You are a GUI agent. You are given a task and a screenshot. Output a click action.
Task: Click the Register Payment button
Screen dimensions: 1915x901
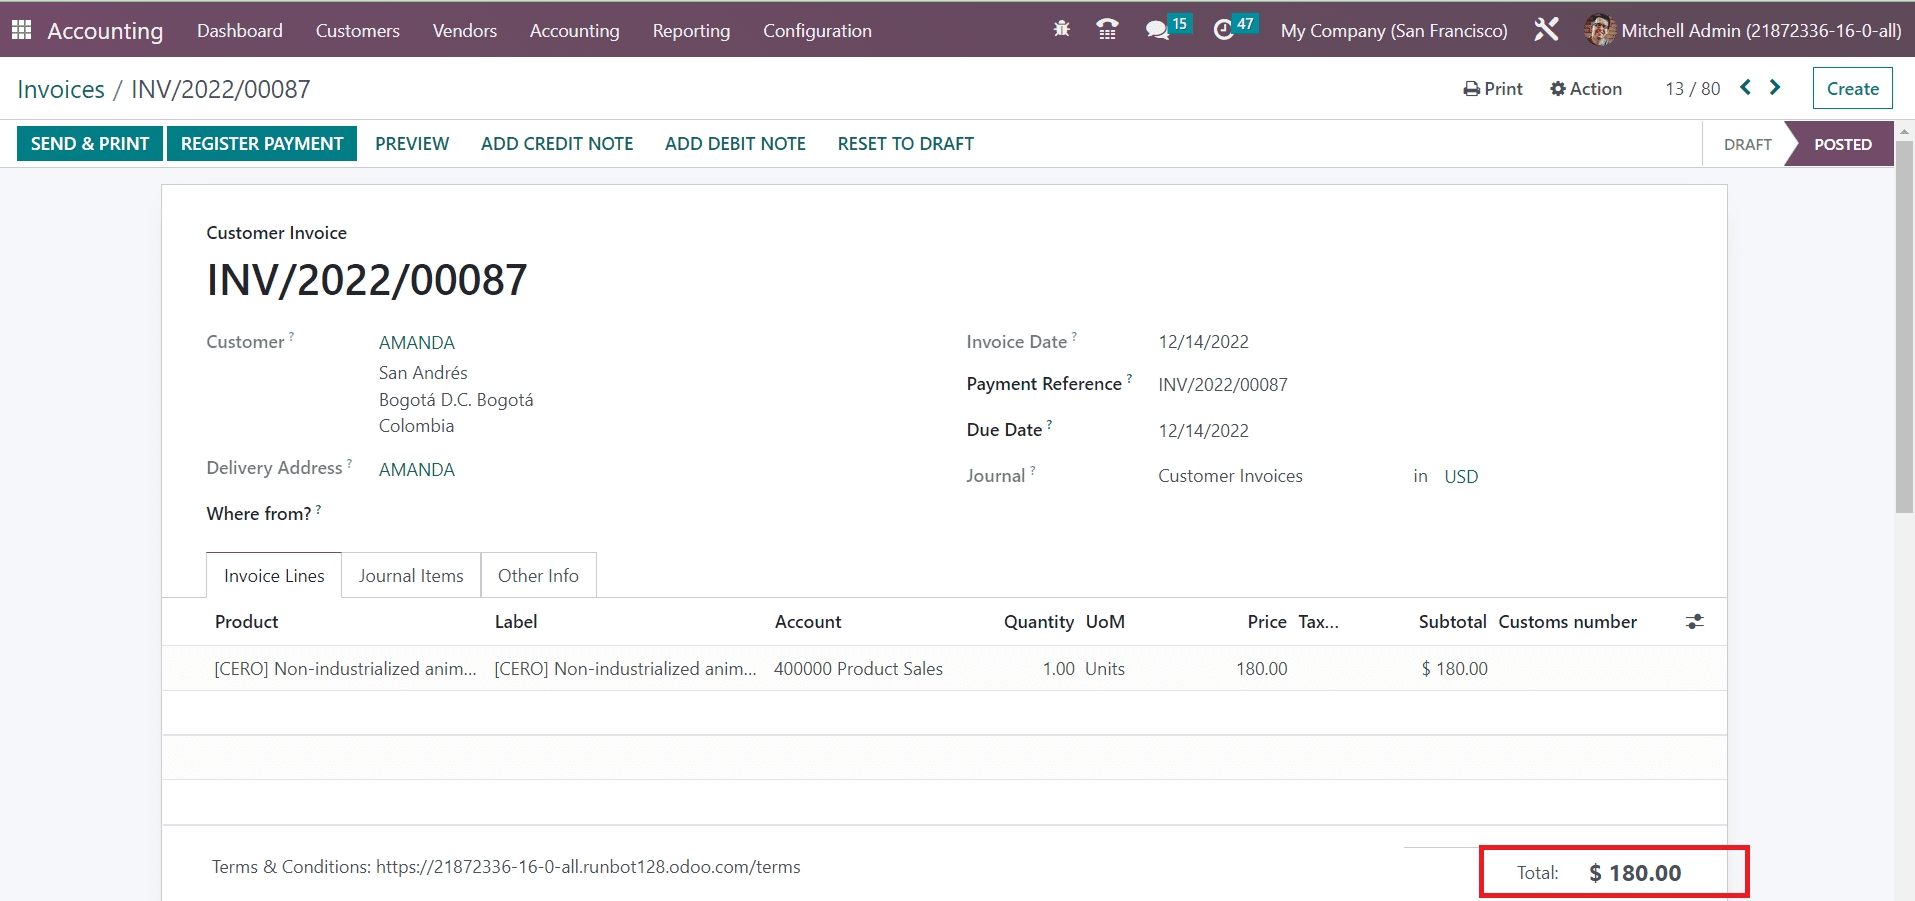262,144
